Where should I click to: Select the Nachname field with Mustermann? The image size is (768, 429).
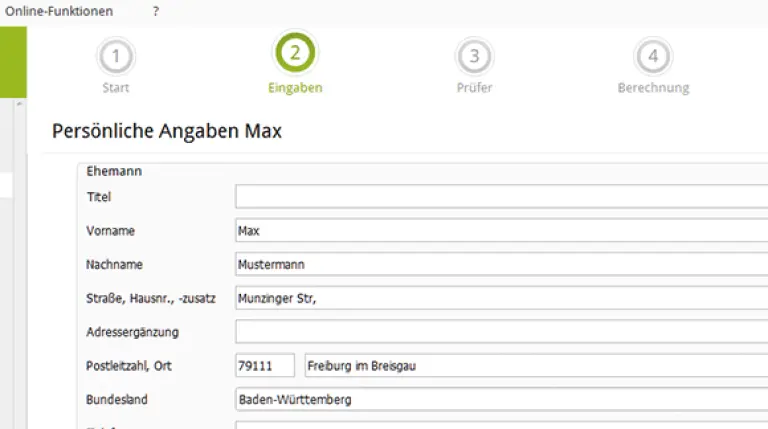(x=500, y=265)
